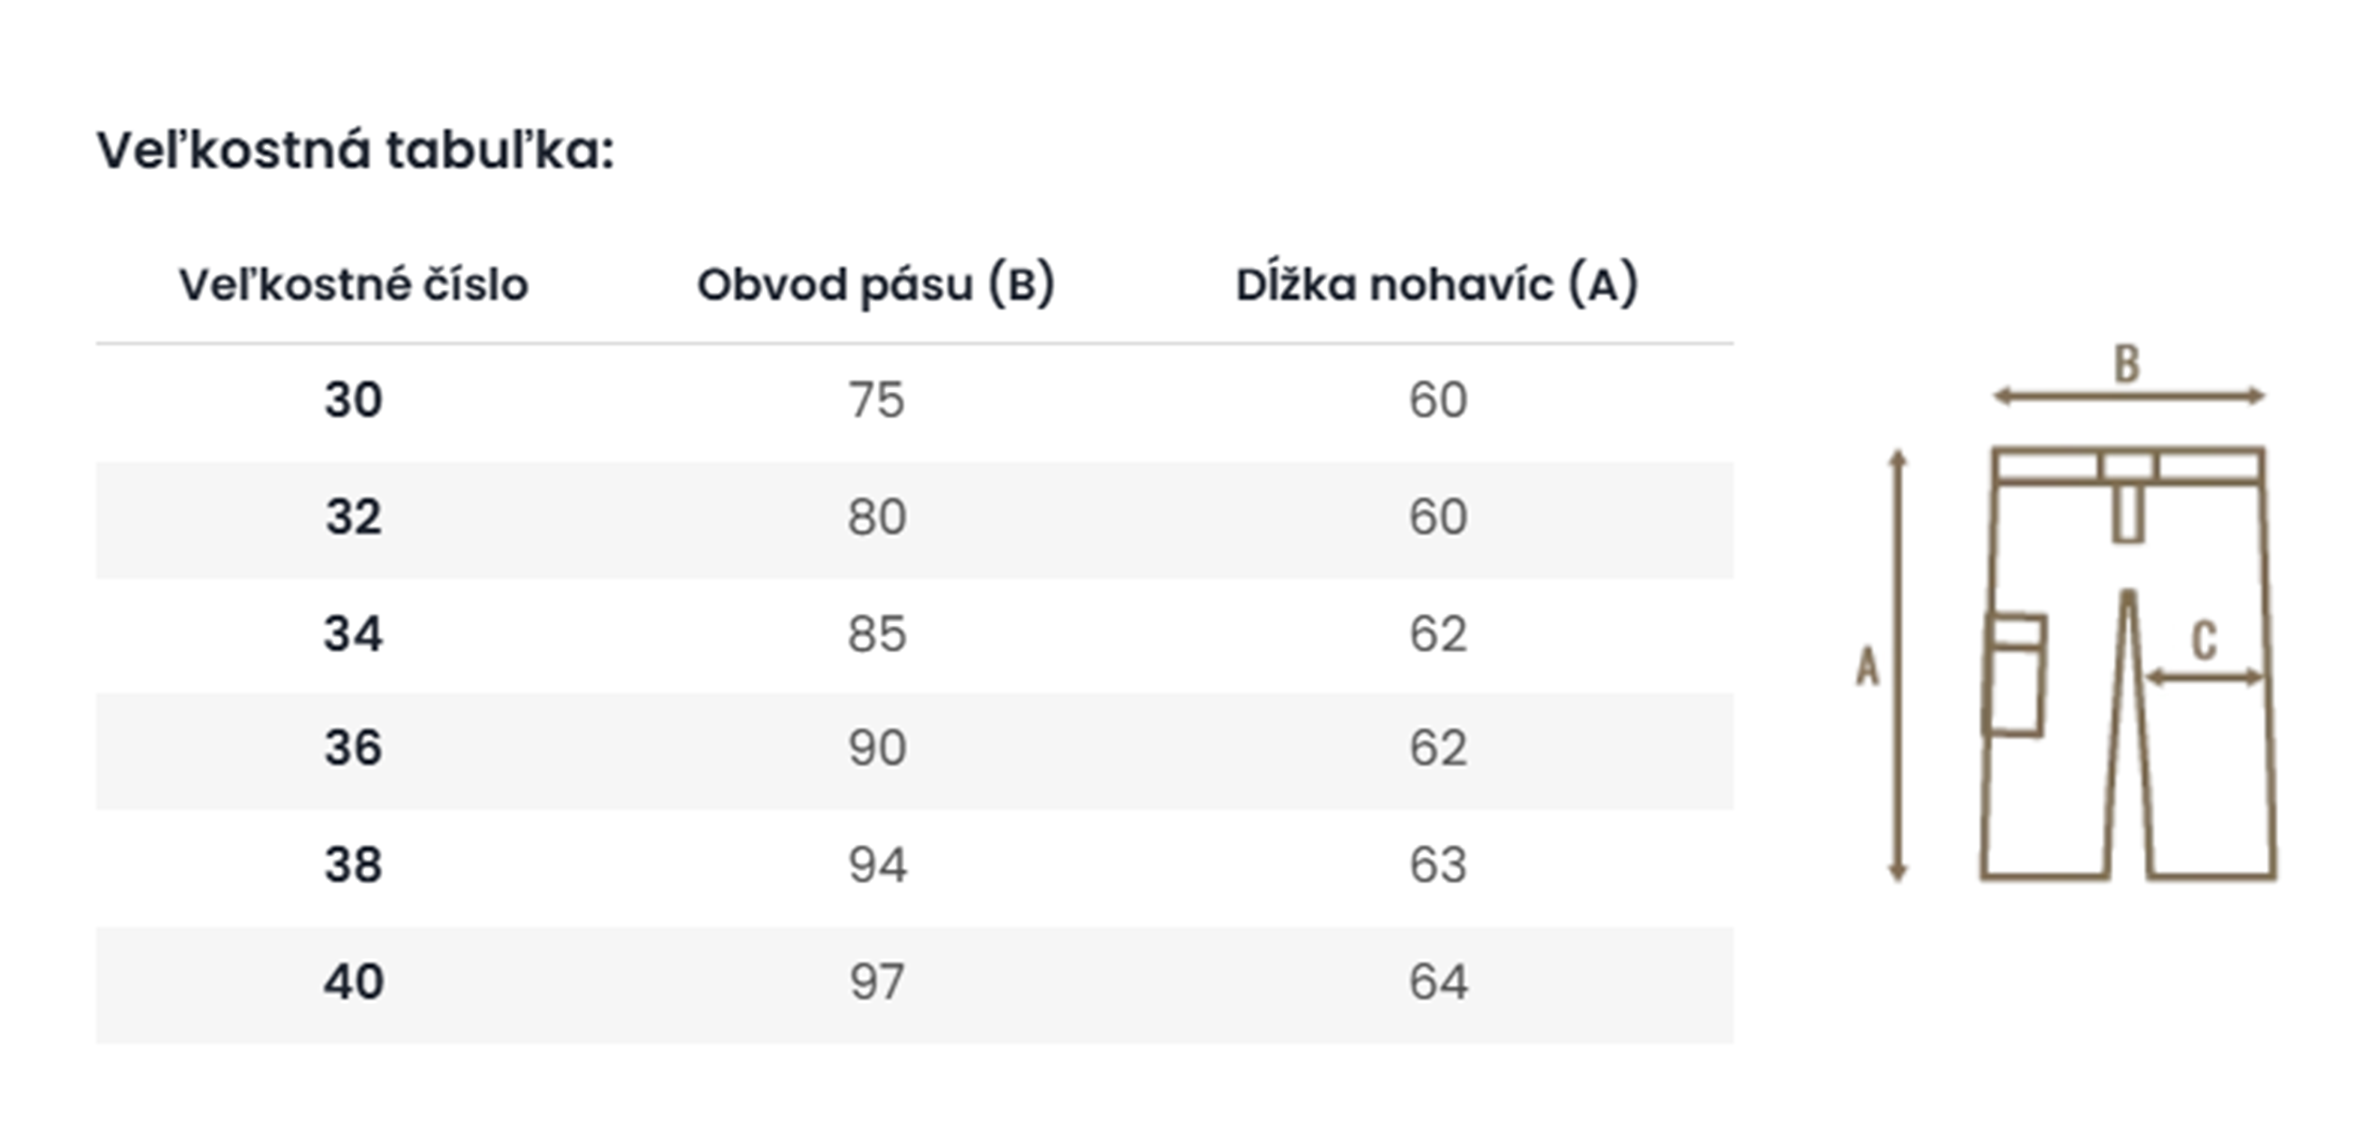The height and width of the screenshot is (1131, 2370).
Task: Click the side pocket on shorts diagram
Action: tap(2014, 675)
